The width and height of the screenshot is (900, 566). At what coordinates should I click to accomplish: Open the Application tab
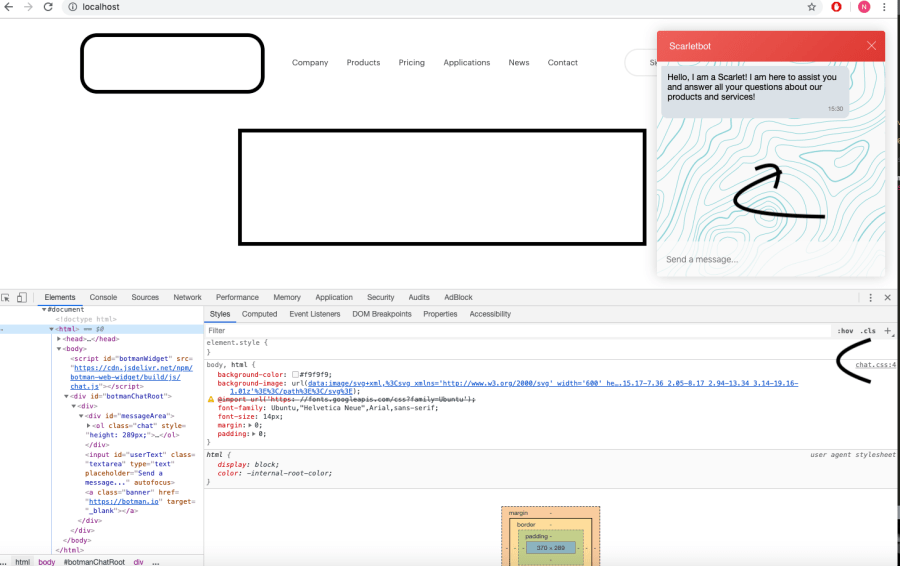pos(334,297)
